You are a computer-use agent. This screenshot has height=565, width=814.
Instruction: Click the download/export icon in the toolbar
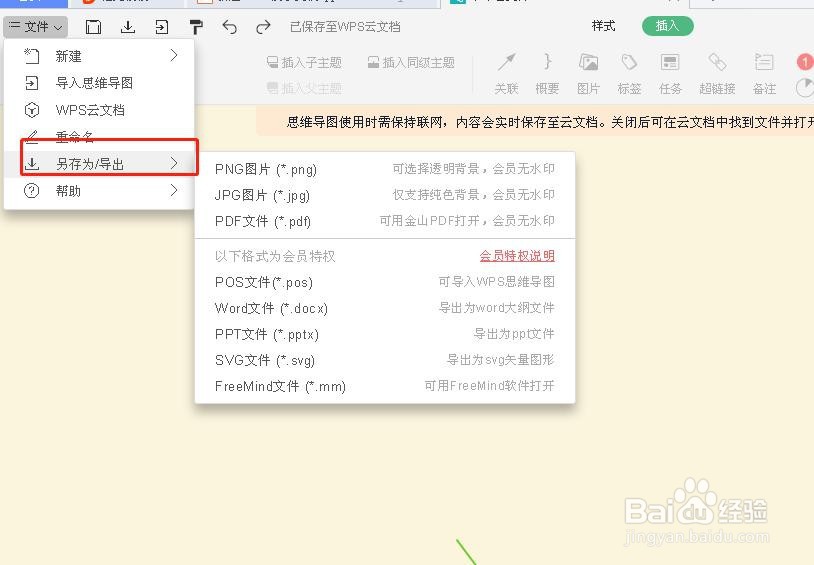pos(128,26)
